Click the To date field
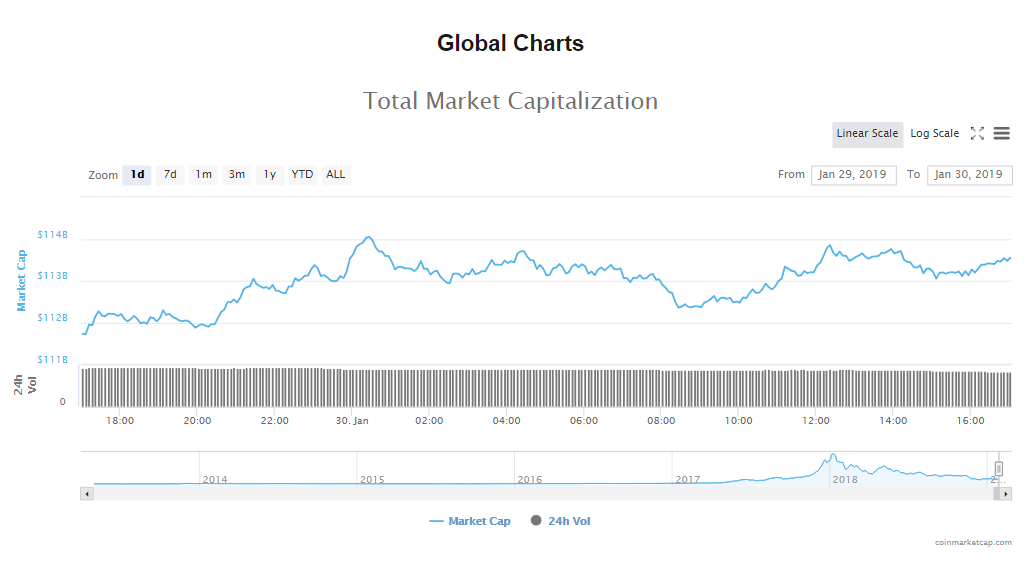1029x561 pixels. point(969,175)
